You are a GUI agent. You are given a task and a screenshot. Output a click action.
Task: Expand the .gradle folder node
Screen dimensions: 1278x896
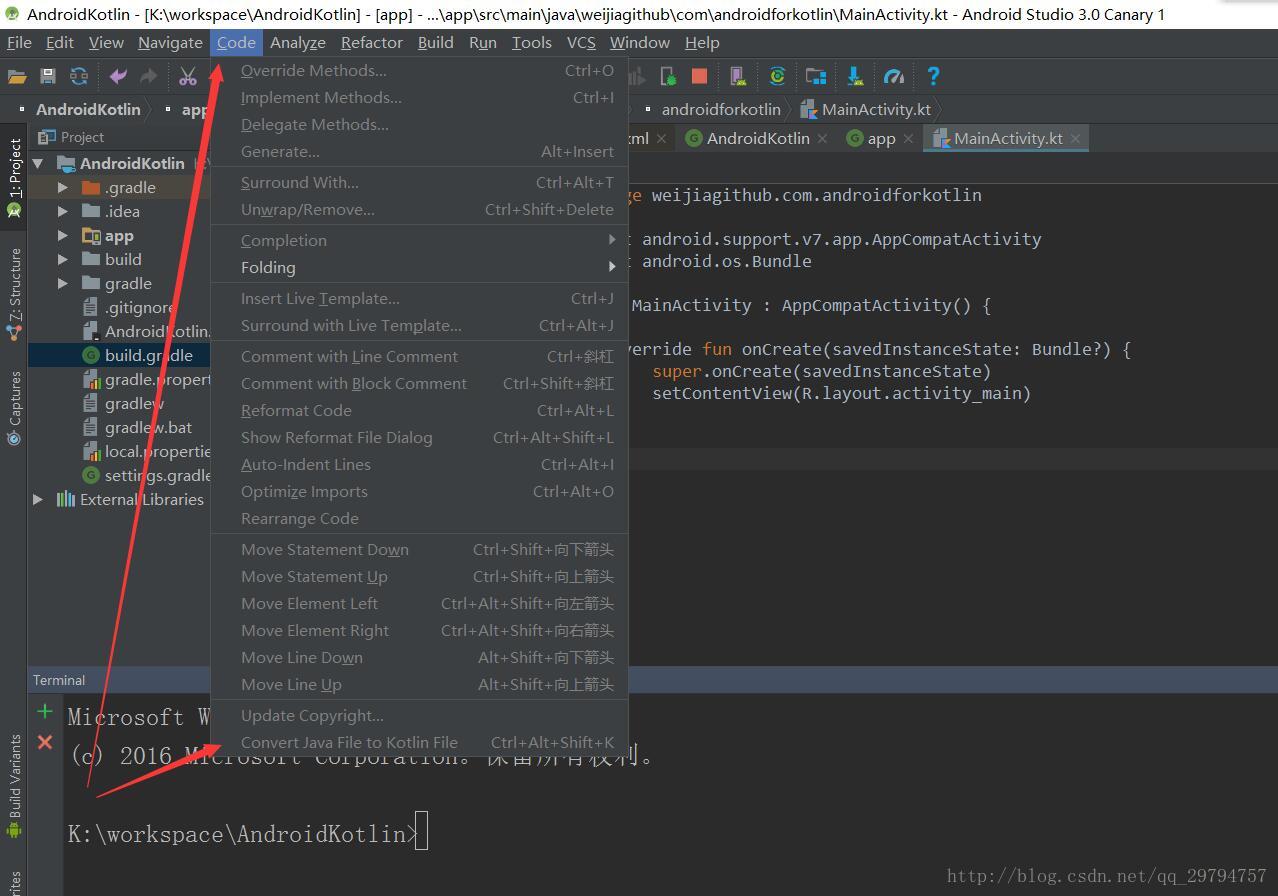pyautogui.click(x=62, y=187)
